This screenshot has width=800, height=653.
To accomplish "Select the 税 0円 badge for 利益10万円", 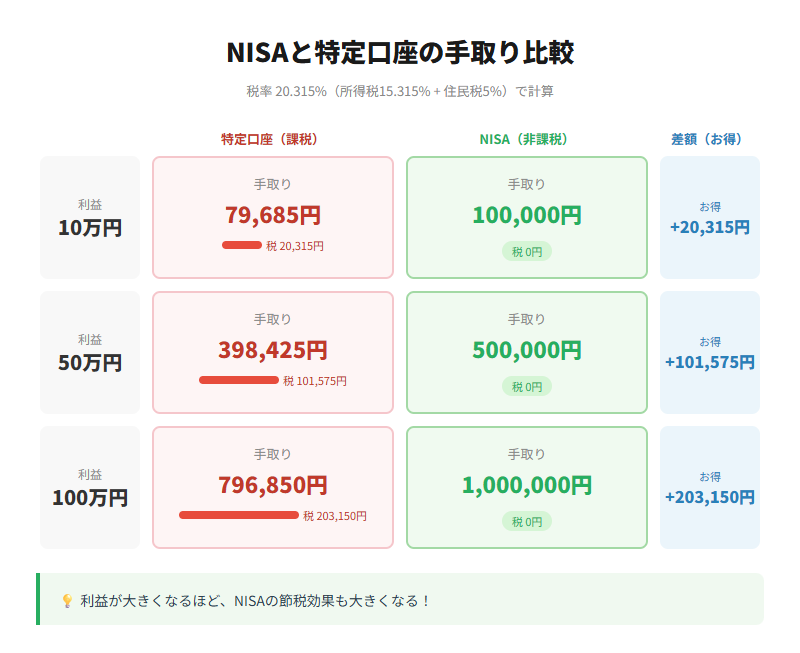I will click(x=529, y=251).
